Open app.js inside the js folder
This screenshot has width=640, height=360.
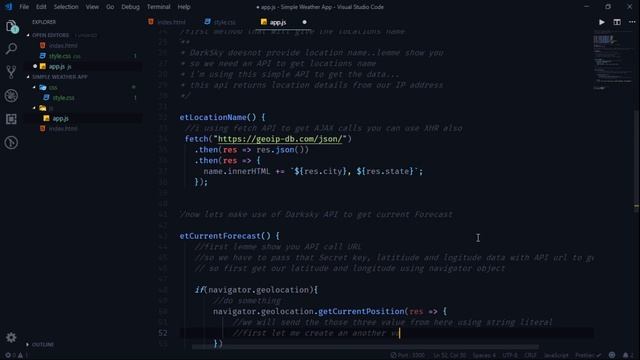pyautogui.click(x=60, y=118)
